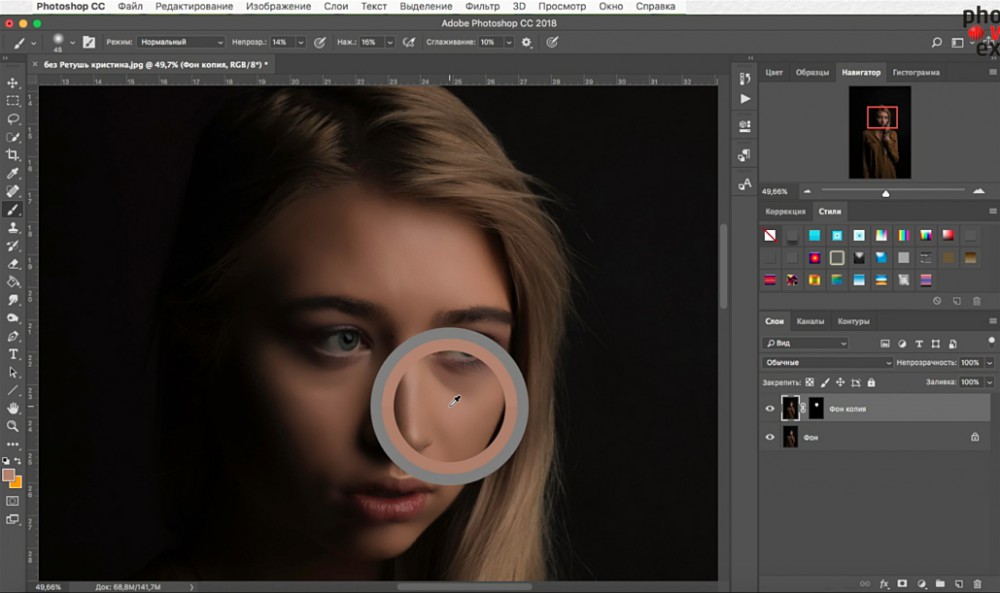This screenshot has height=593, width=1000.
Task: Click the zoom in mountain button in Navigator
Action: pyautogui.click(x=979, y=191)
